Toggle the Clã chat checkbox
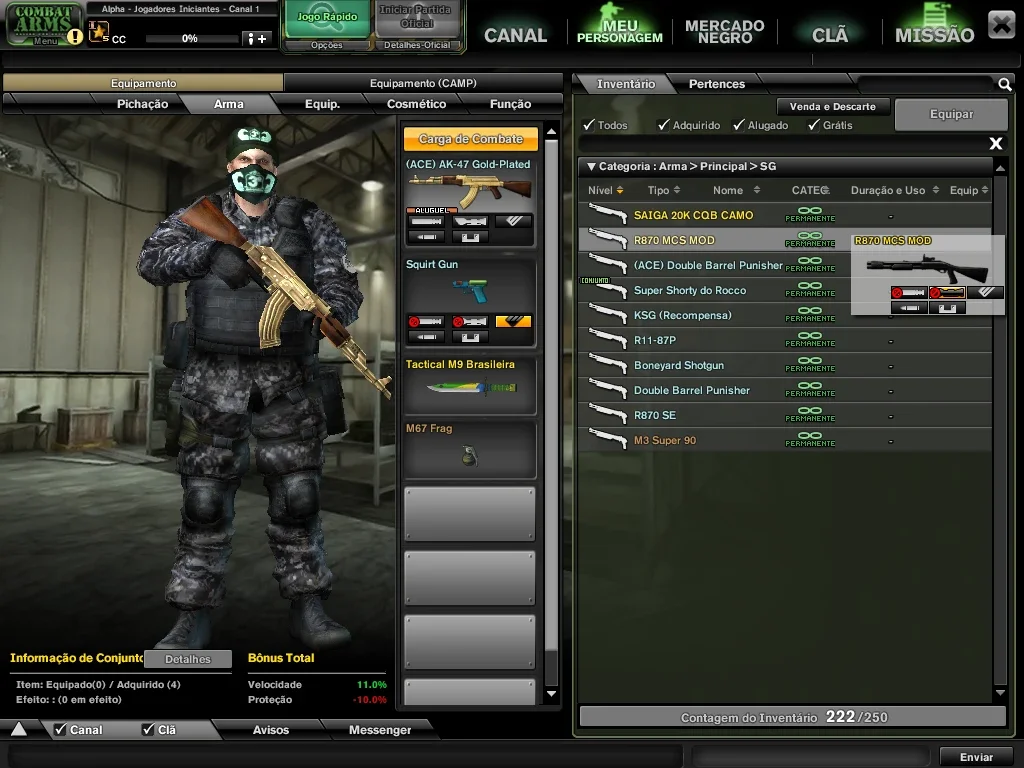Image resolution: width=1024 pixels, height=768 pixels. tap(148, 729)
